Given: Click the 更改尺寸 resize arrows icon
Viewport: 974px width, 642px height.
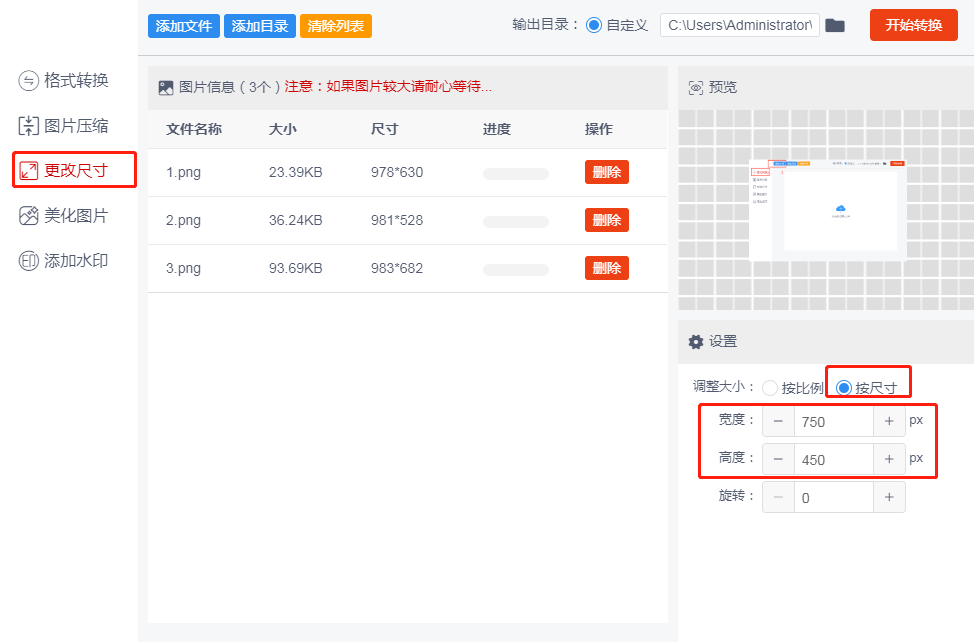Looking at the screenshot, I should pyautogui.click(x=29, y=171).
